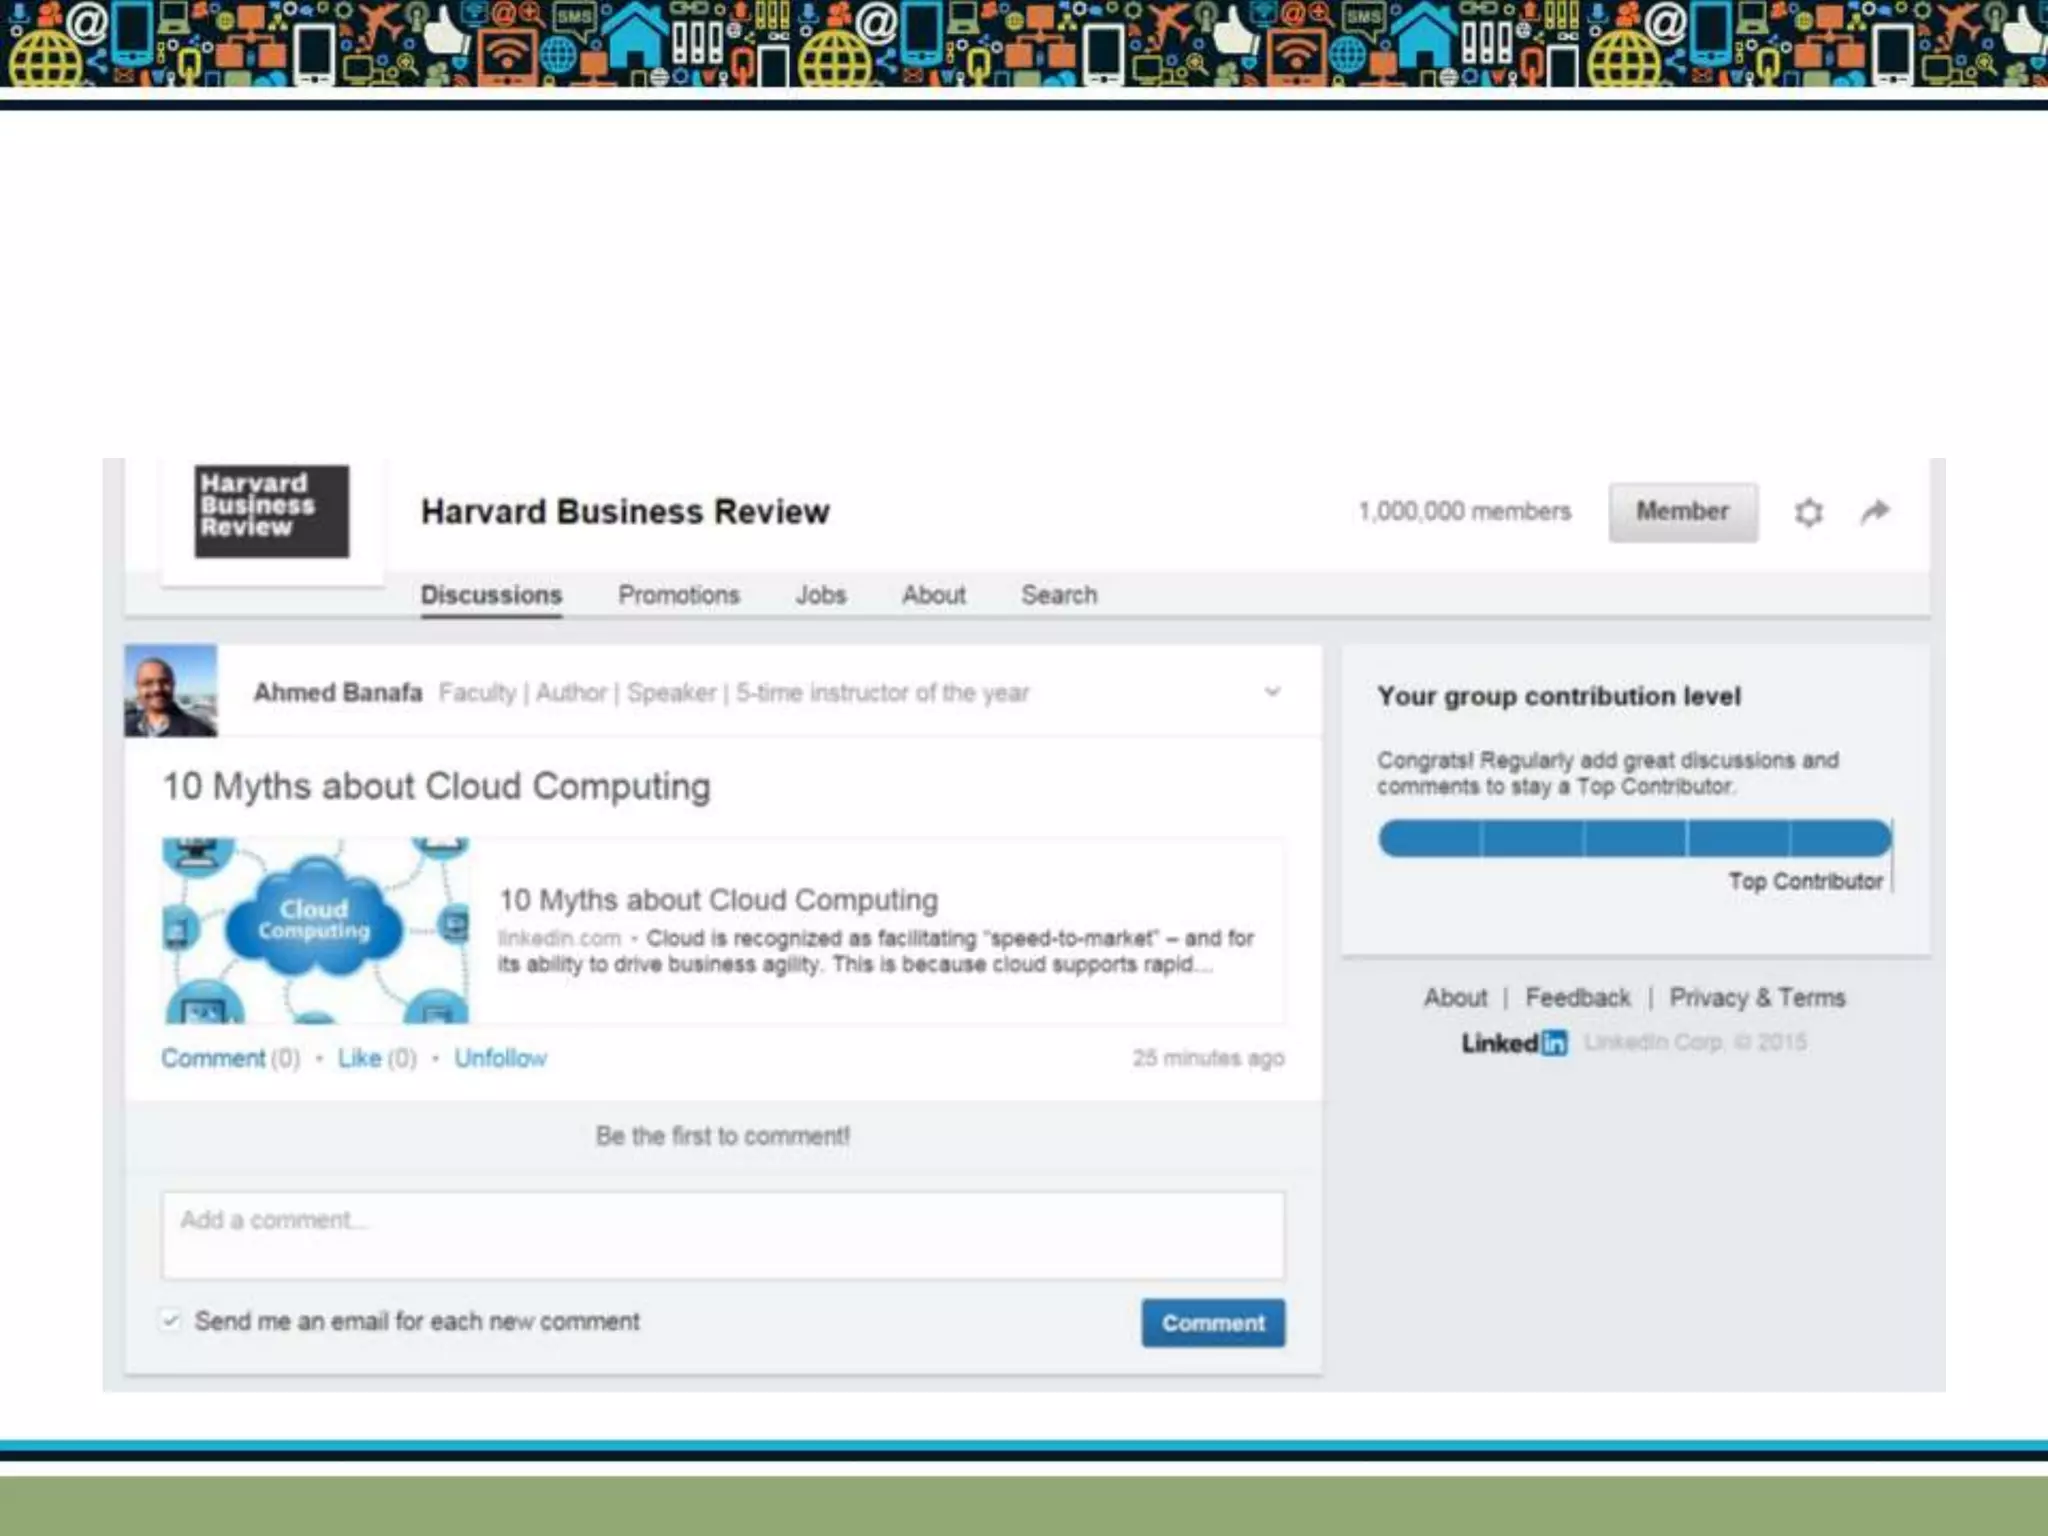Switch to the Promotions tab
This screenshot has height=1536, width=2048.
tap(678, 595)
